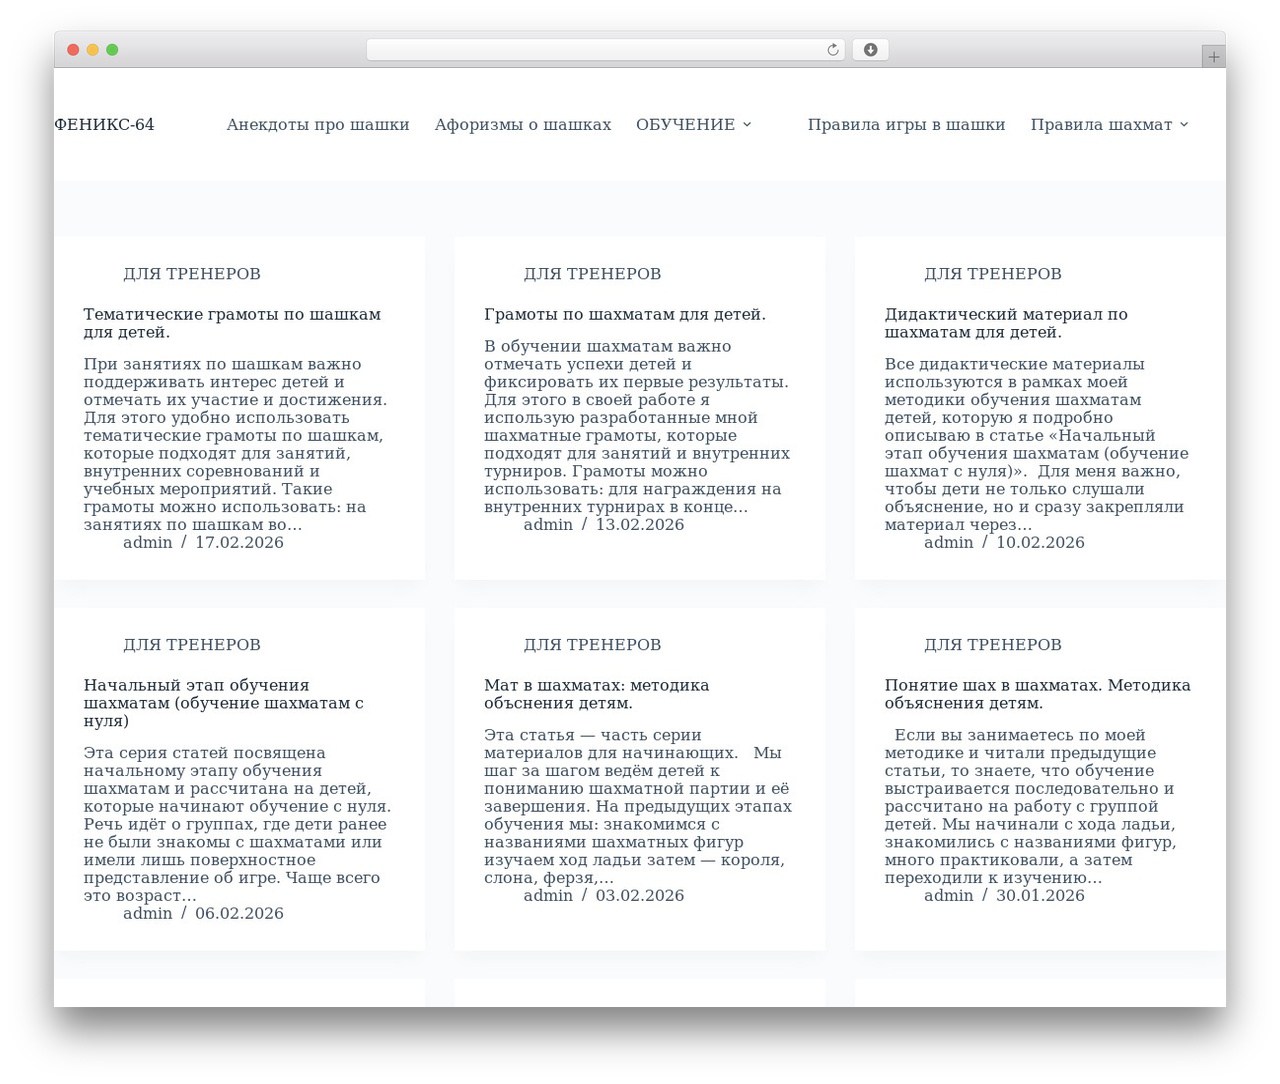The image size is (1280, 1084).
Task: Add a new tab with plus button
Action: click(1213, 57)
